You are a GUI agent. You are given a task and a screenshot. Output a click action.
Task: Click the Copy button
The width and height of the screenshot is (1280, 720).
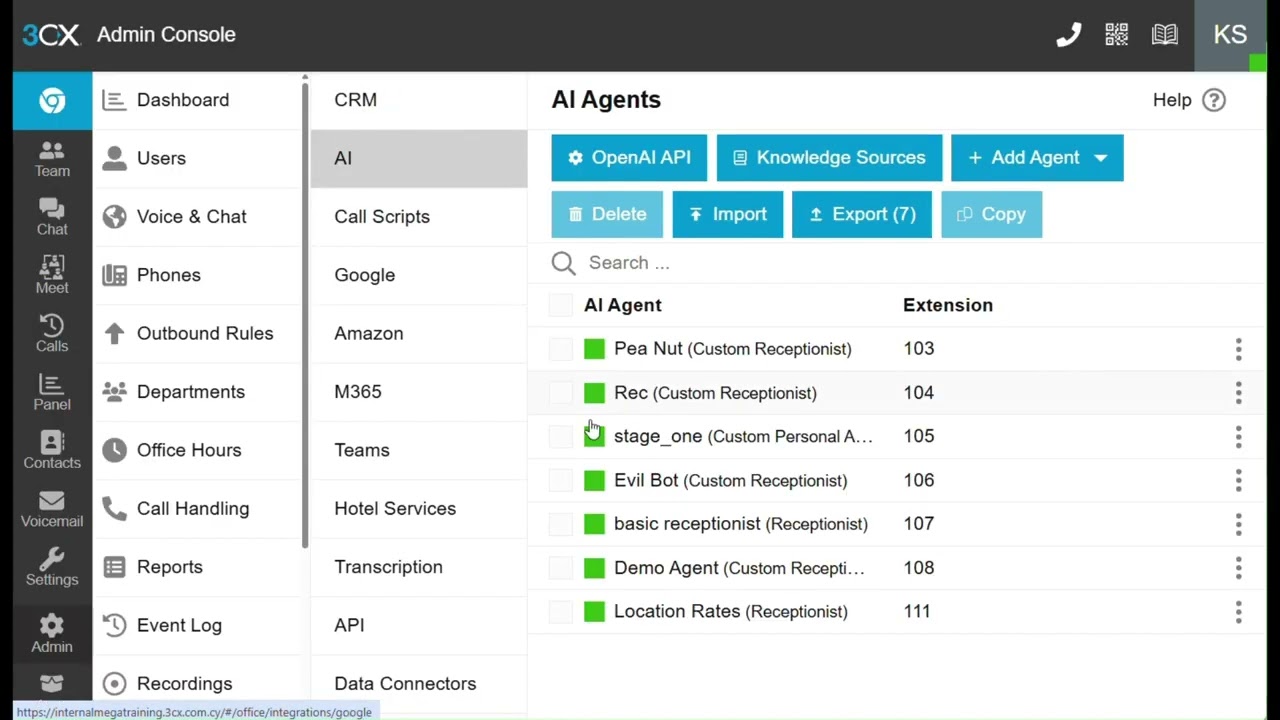[x=992, y=214]
